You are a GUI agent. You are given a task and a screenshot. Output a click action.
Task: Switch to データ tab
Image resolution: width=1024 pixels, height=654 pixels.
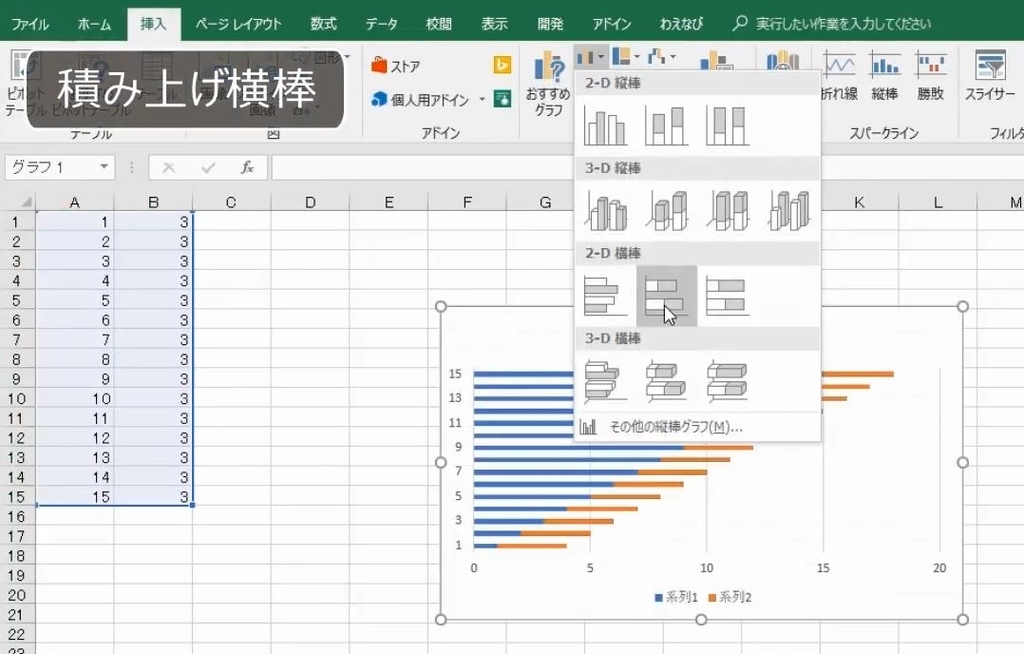[381, 24]
